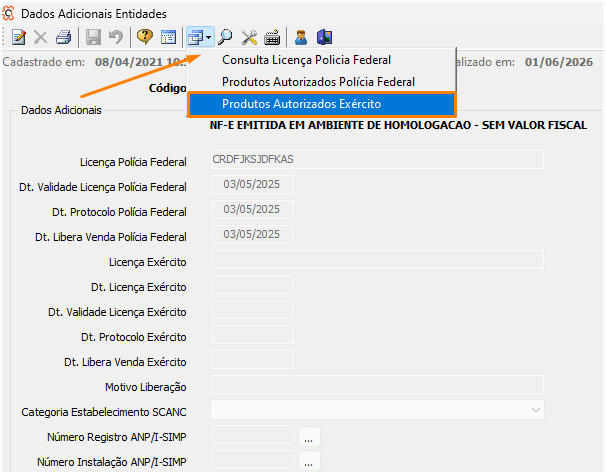The height and width of the screenshot is (472, 606).
Task: Click the exit door picture icon
Action: point(325,37)
